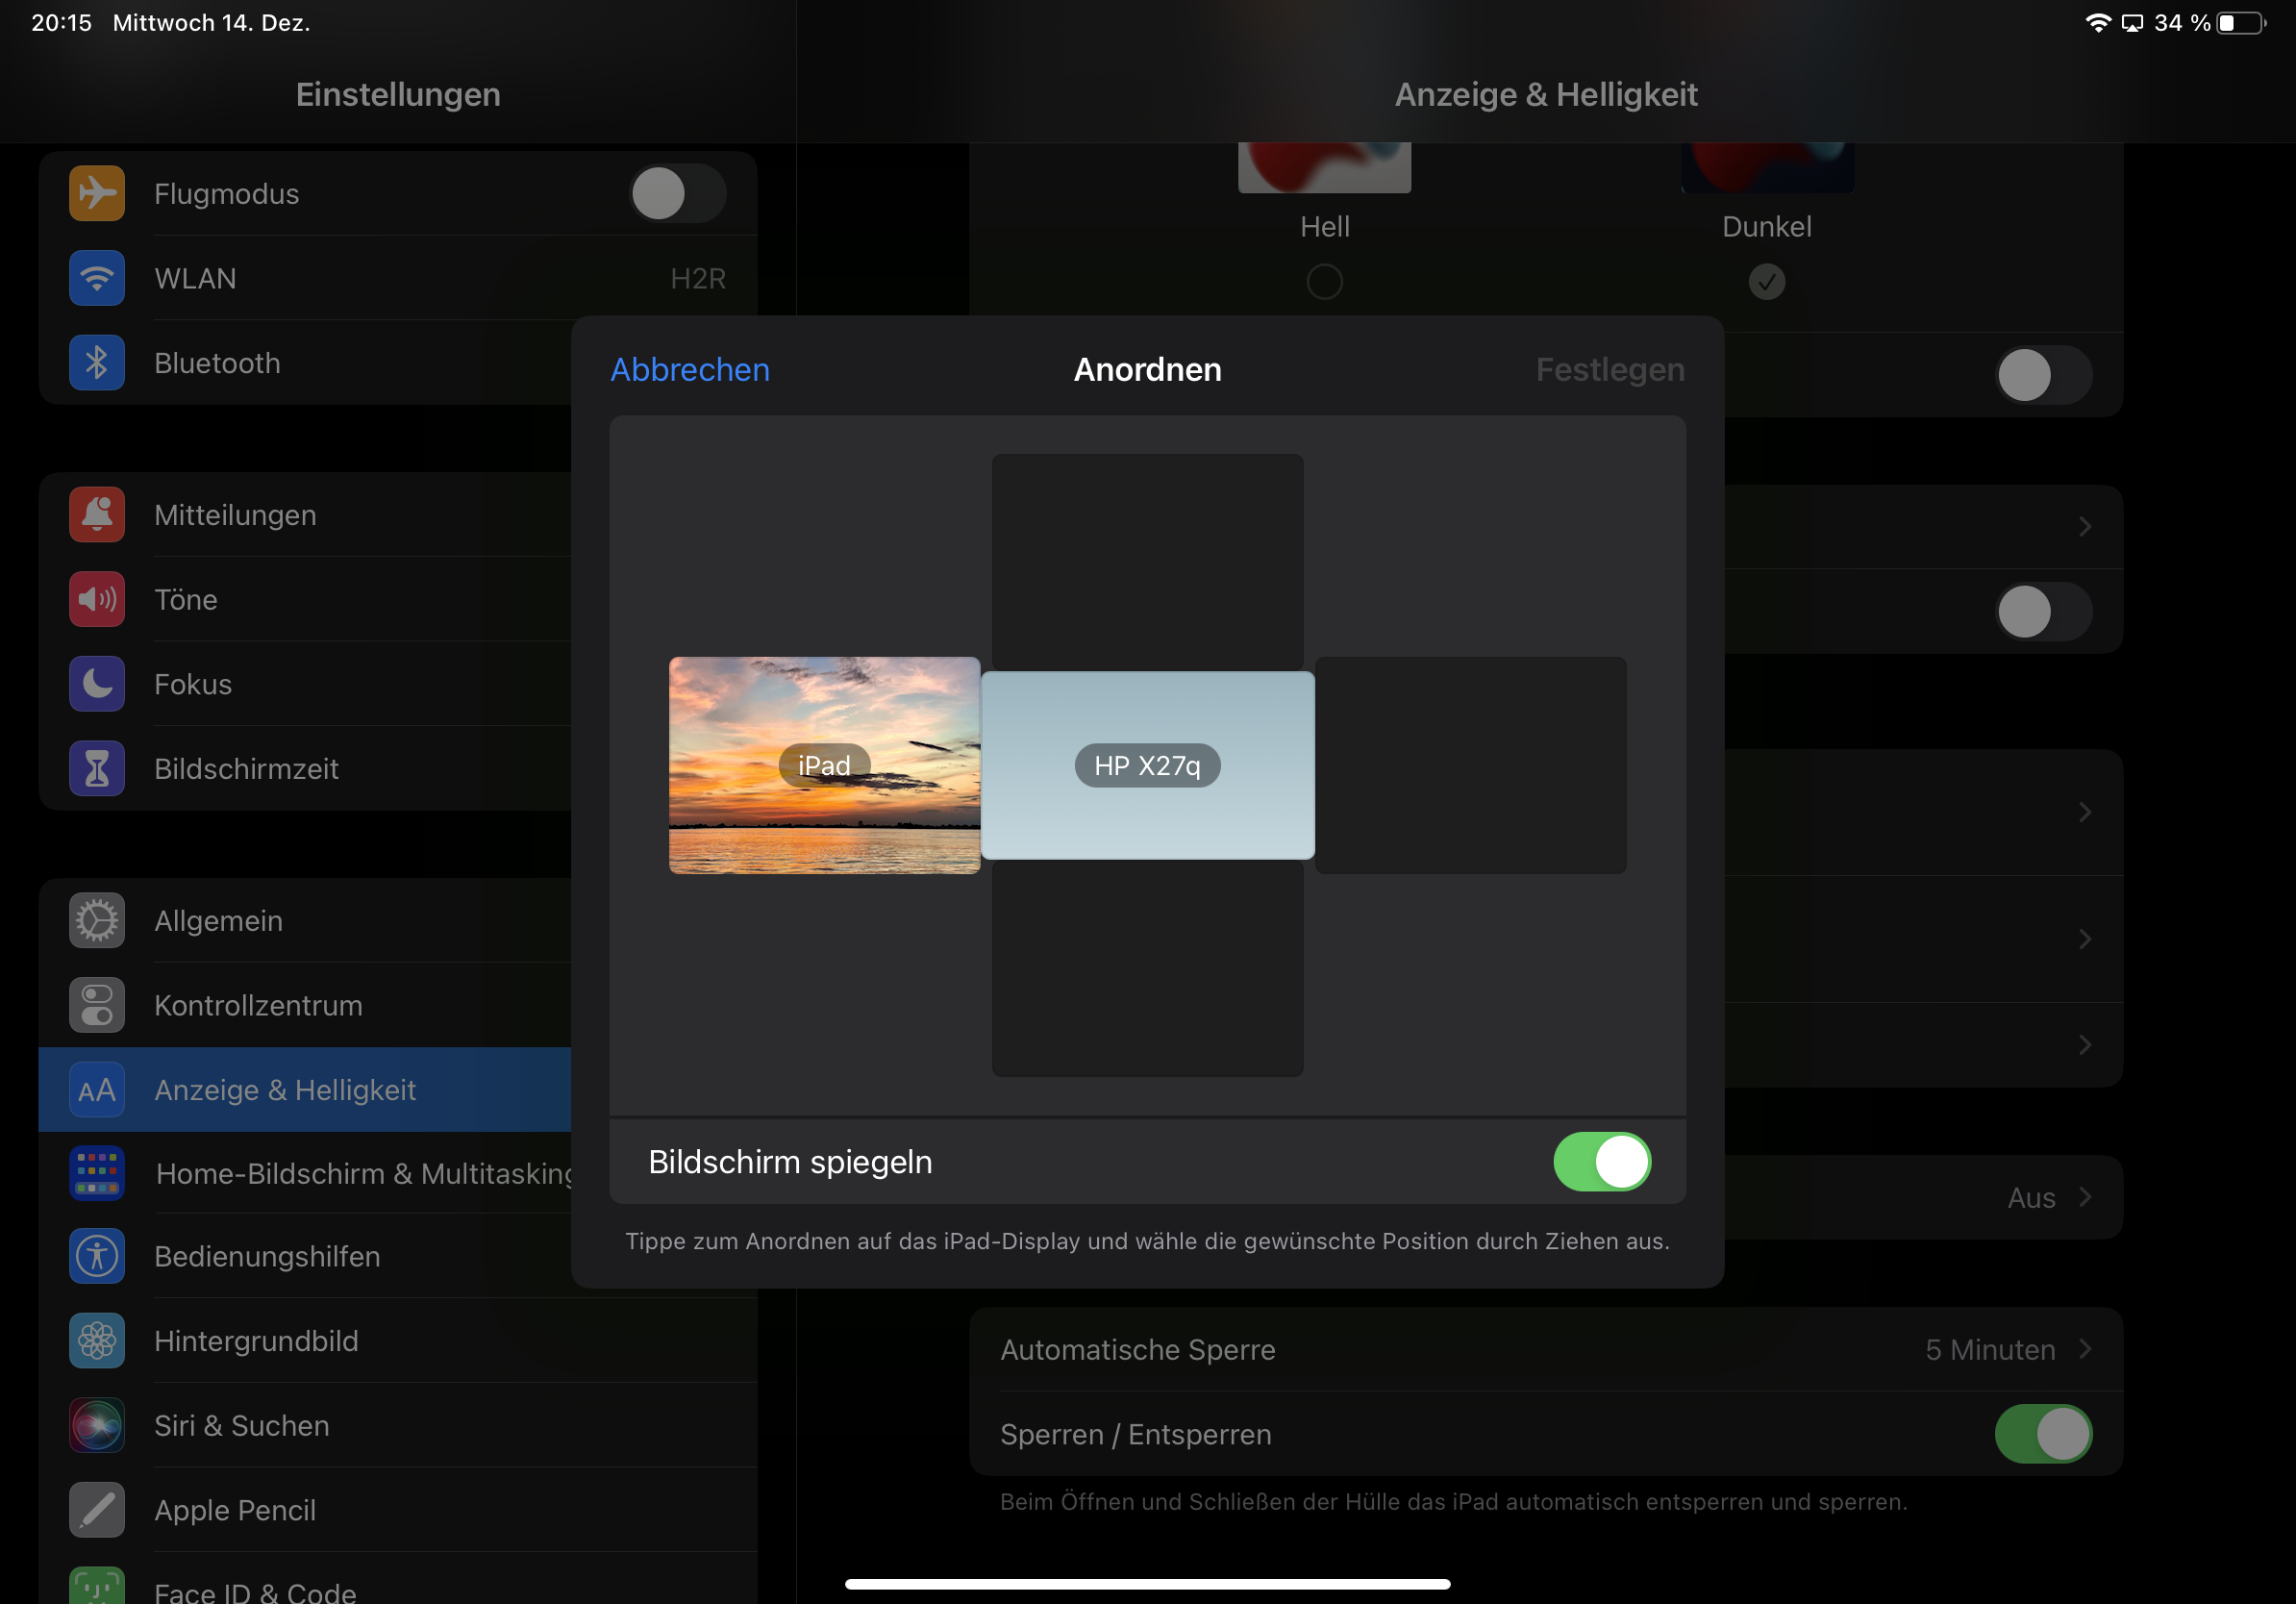
Task: Tap the Bildschirmzeit hourglass icon
Action: pos(97,769)
